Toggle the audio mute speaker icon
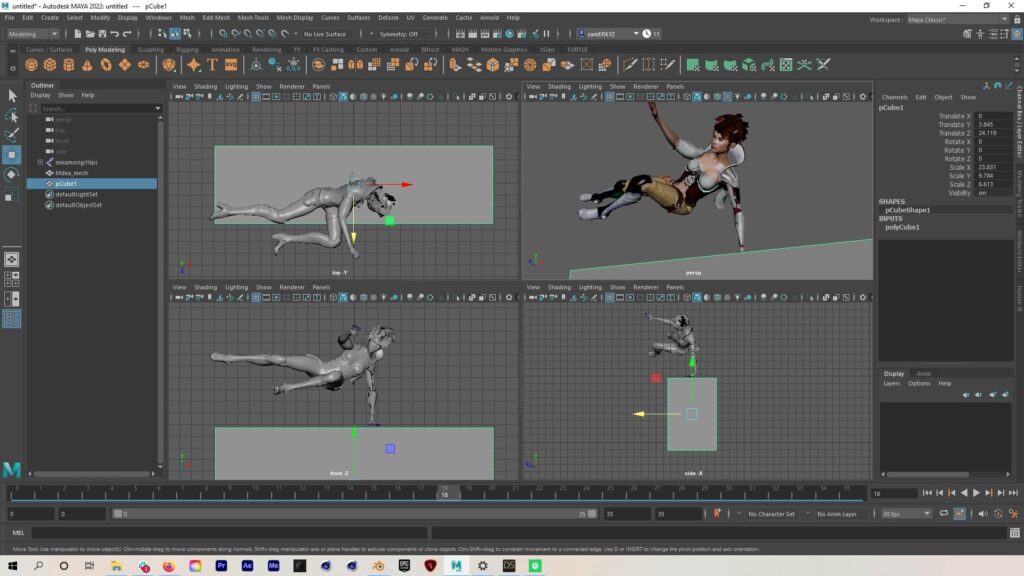The width and height of the screenshot is (1024, 576). (x=983, y=514)
